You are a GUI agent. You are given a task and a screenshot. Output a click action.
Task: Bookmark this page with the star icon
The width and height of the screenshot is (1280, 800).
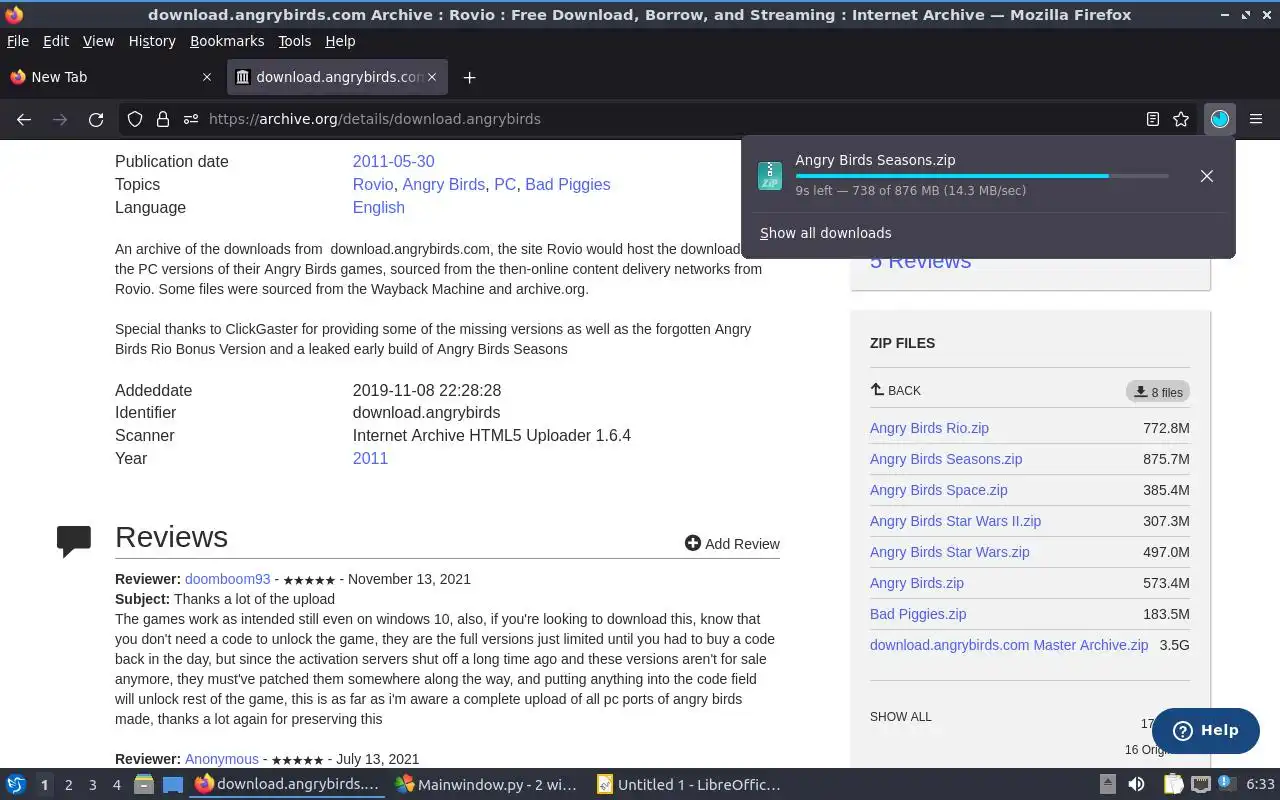1181,119
